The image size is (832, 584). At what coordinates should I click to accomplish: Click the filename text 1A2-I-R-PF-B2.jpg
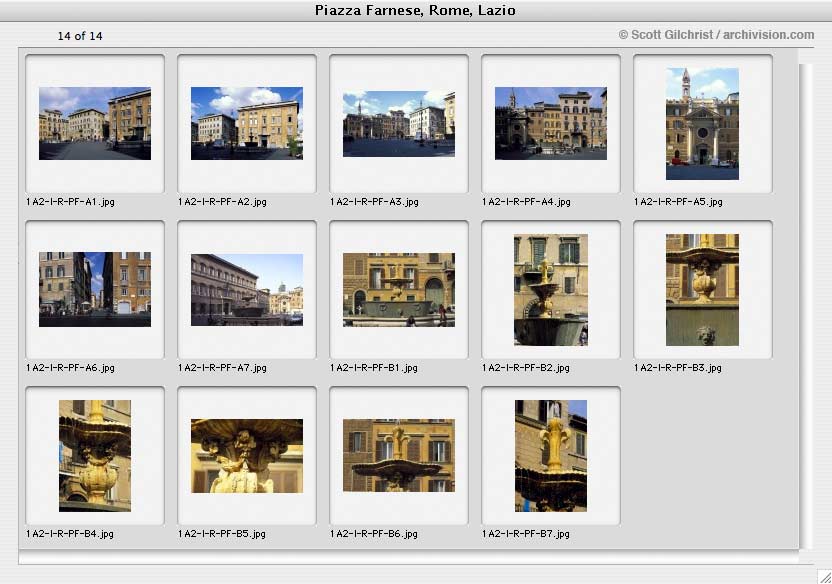coord(526,368)
